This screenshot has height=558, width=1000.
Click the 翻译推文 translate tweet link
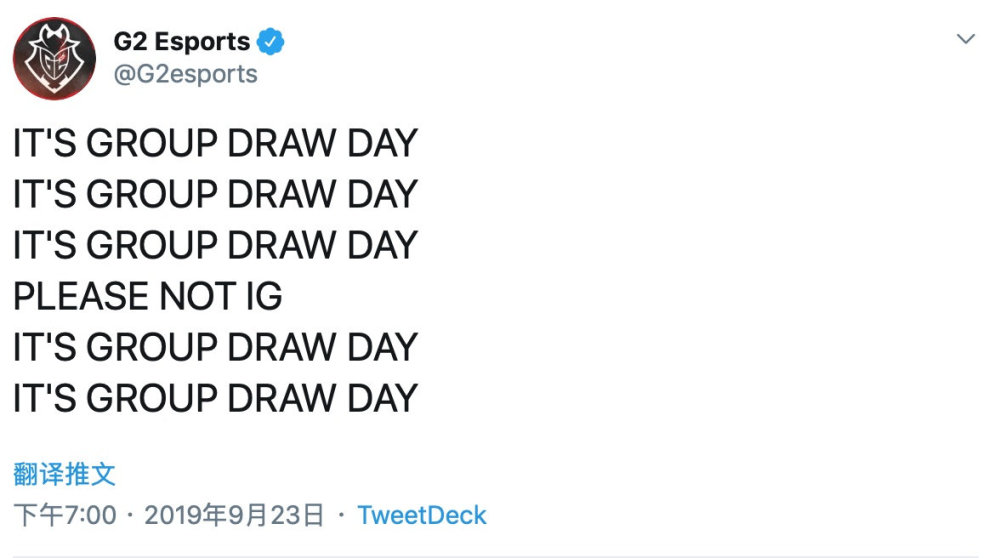point(65,473)
